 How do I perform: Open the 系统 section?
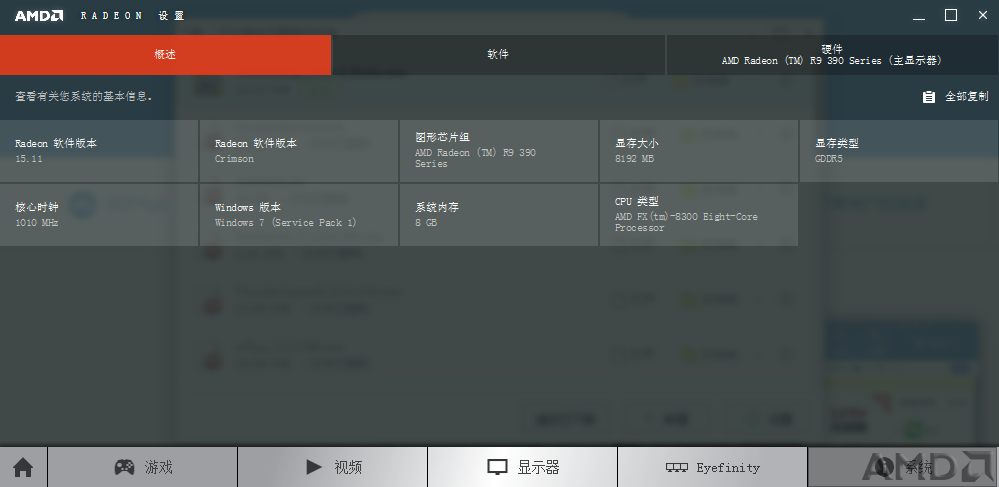pyautogui.click(x=903, y=467)
